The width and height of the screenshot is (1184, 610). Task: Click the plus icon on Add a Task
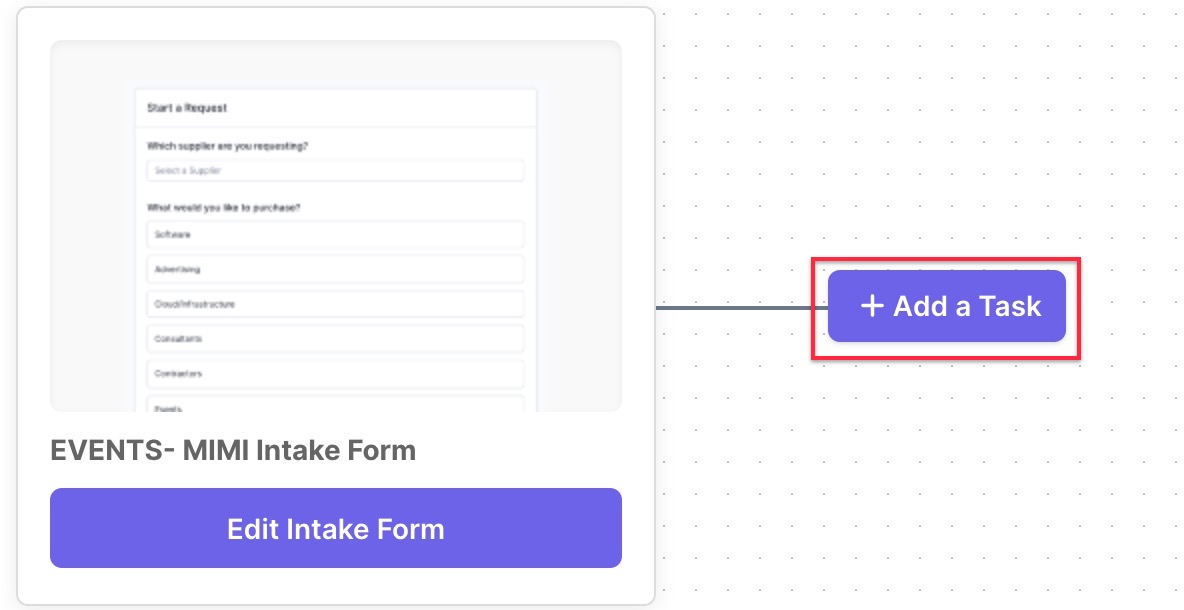(x=872, y=306)
